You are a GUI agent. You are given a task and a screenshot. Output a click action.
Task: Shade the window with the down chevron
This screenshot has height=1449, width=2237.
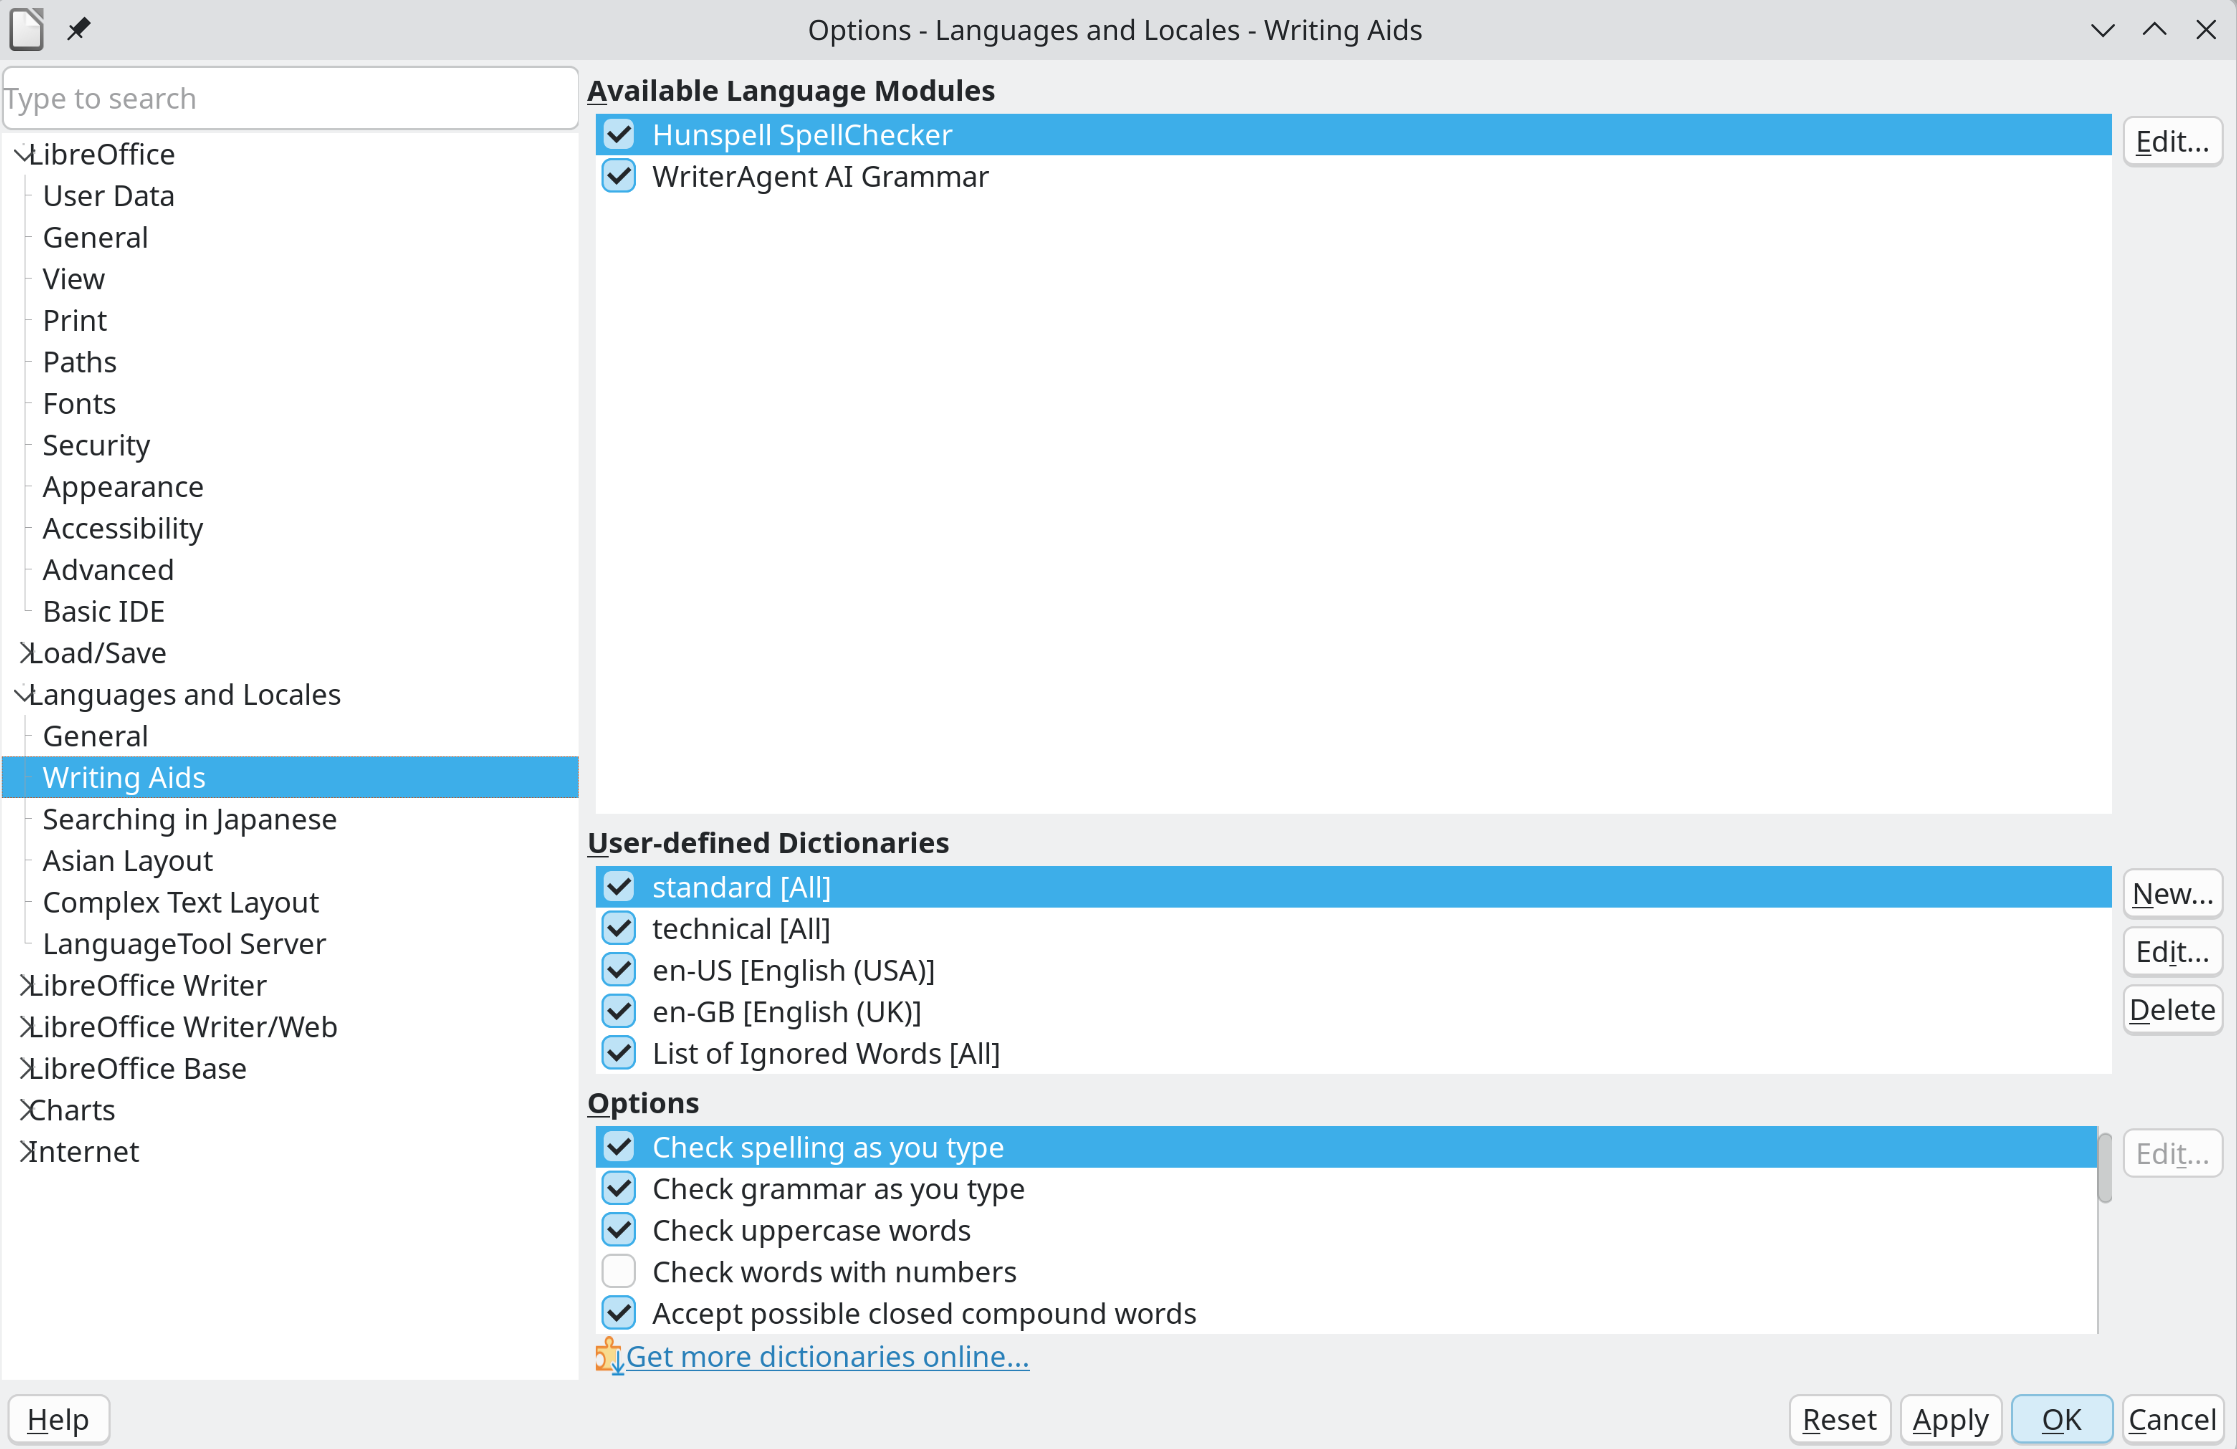2103,30
